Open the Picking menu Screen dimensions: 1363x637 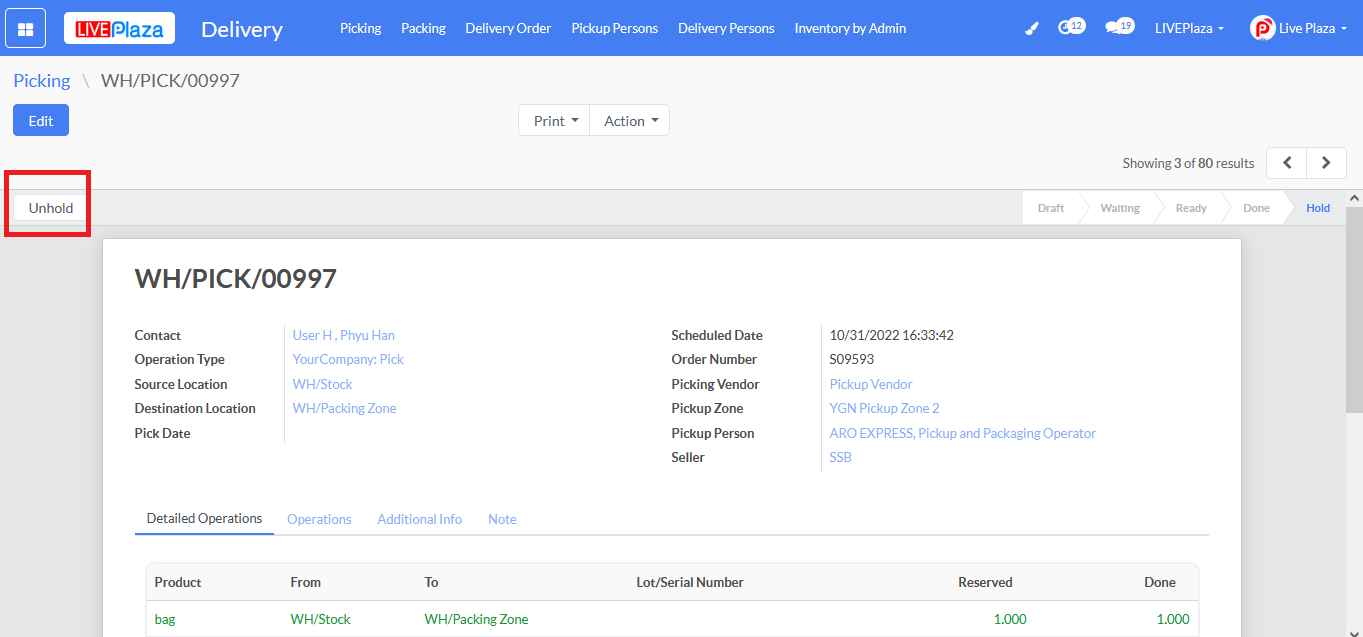360,28
